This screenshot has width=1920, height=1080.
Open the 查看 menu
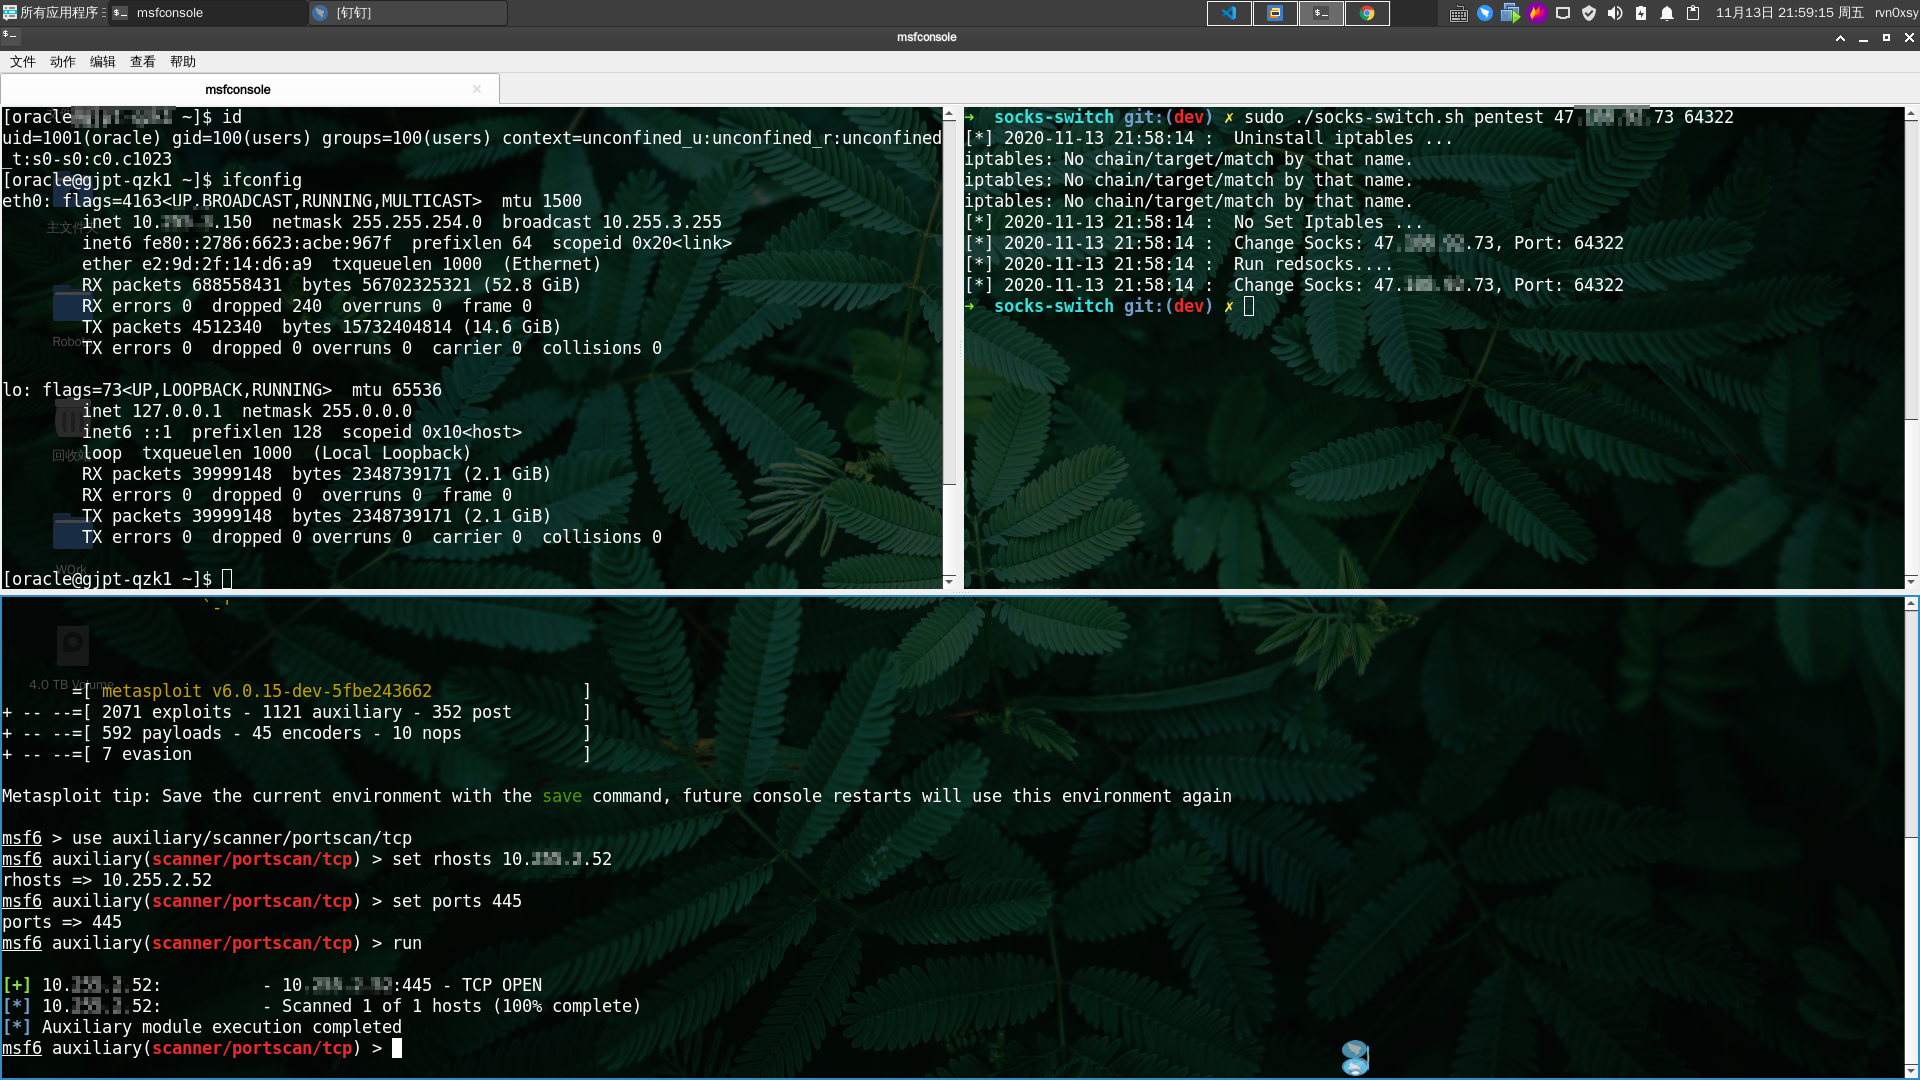pyautogui.click(x=143, y=62)
